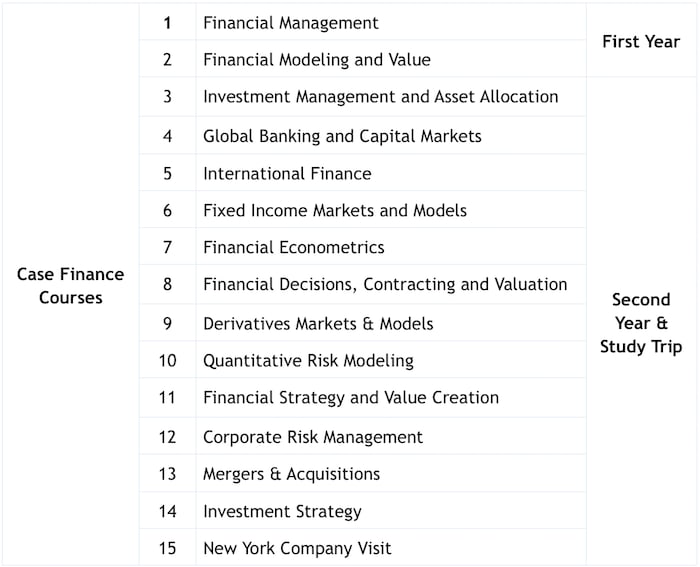
Task: Select Financial Modeling and Value text
Action: pyautogui.click(x=317, y=60)
